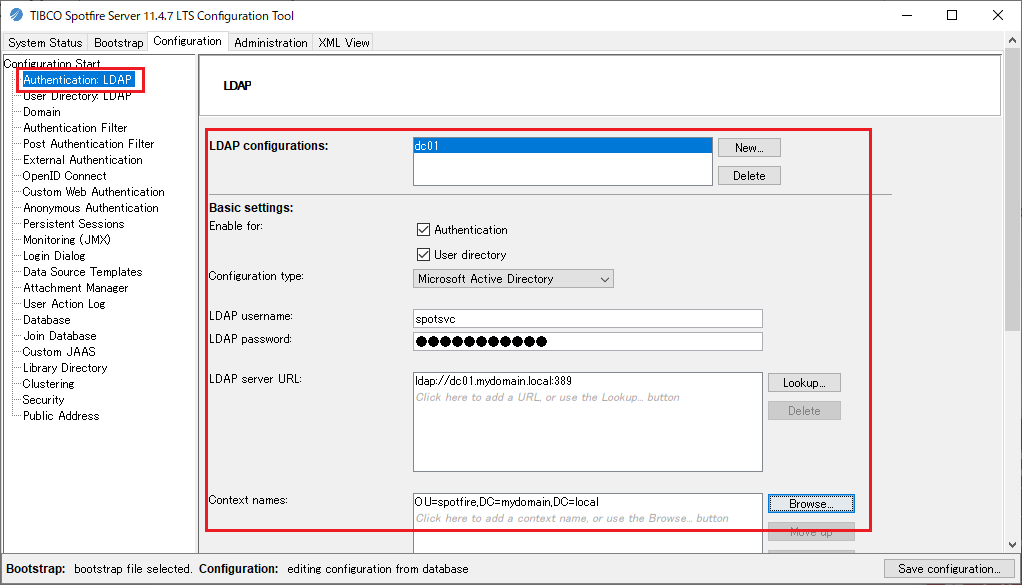This screenshot has width=1022, height=585.
Task: Select the Configuration tab
Action: (188, 41)
